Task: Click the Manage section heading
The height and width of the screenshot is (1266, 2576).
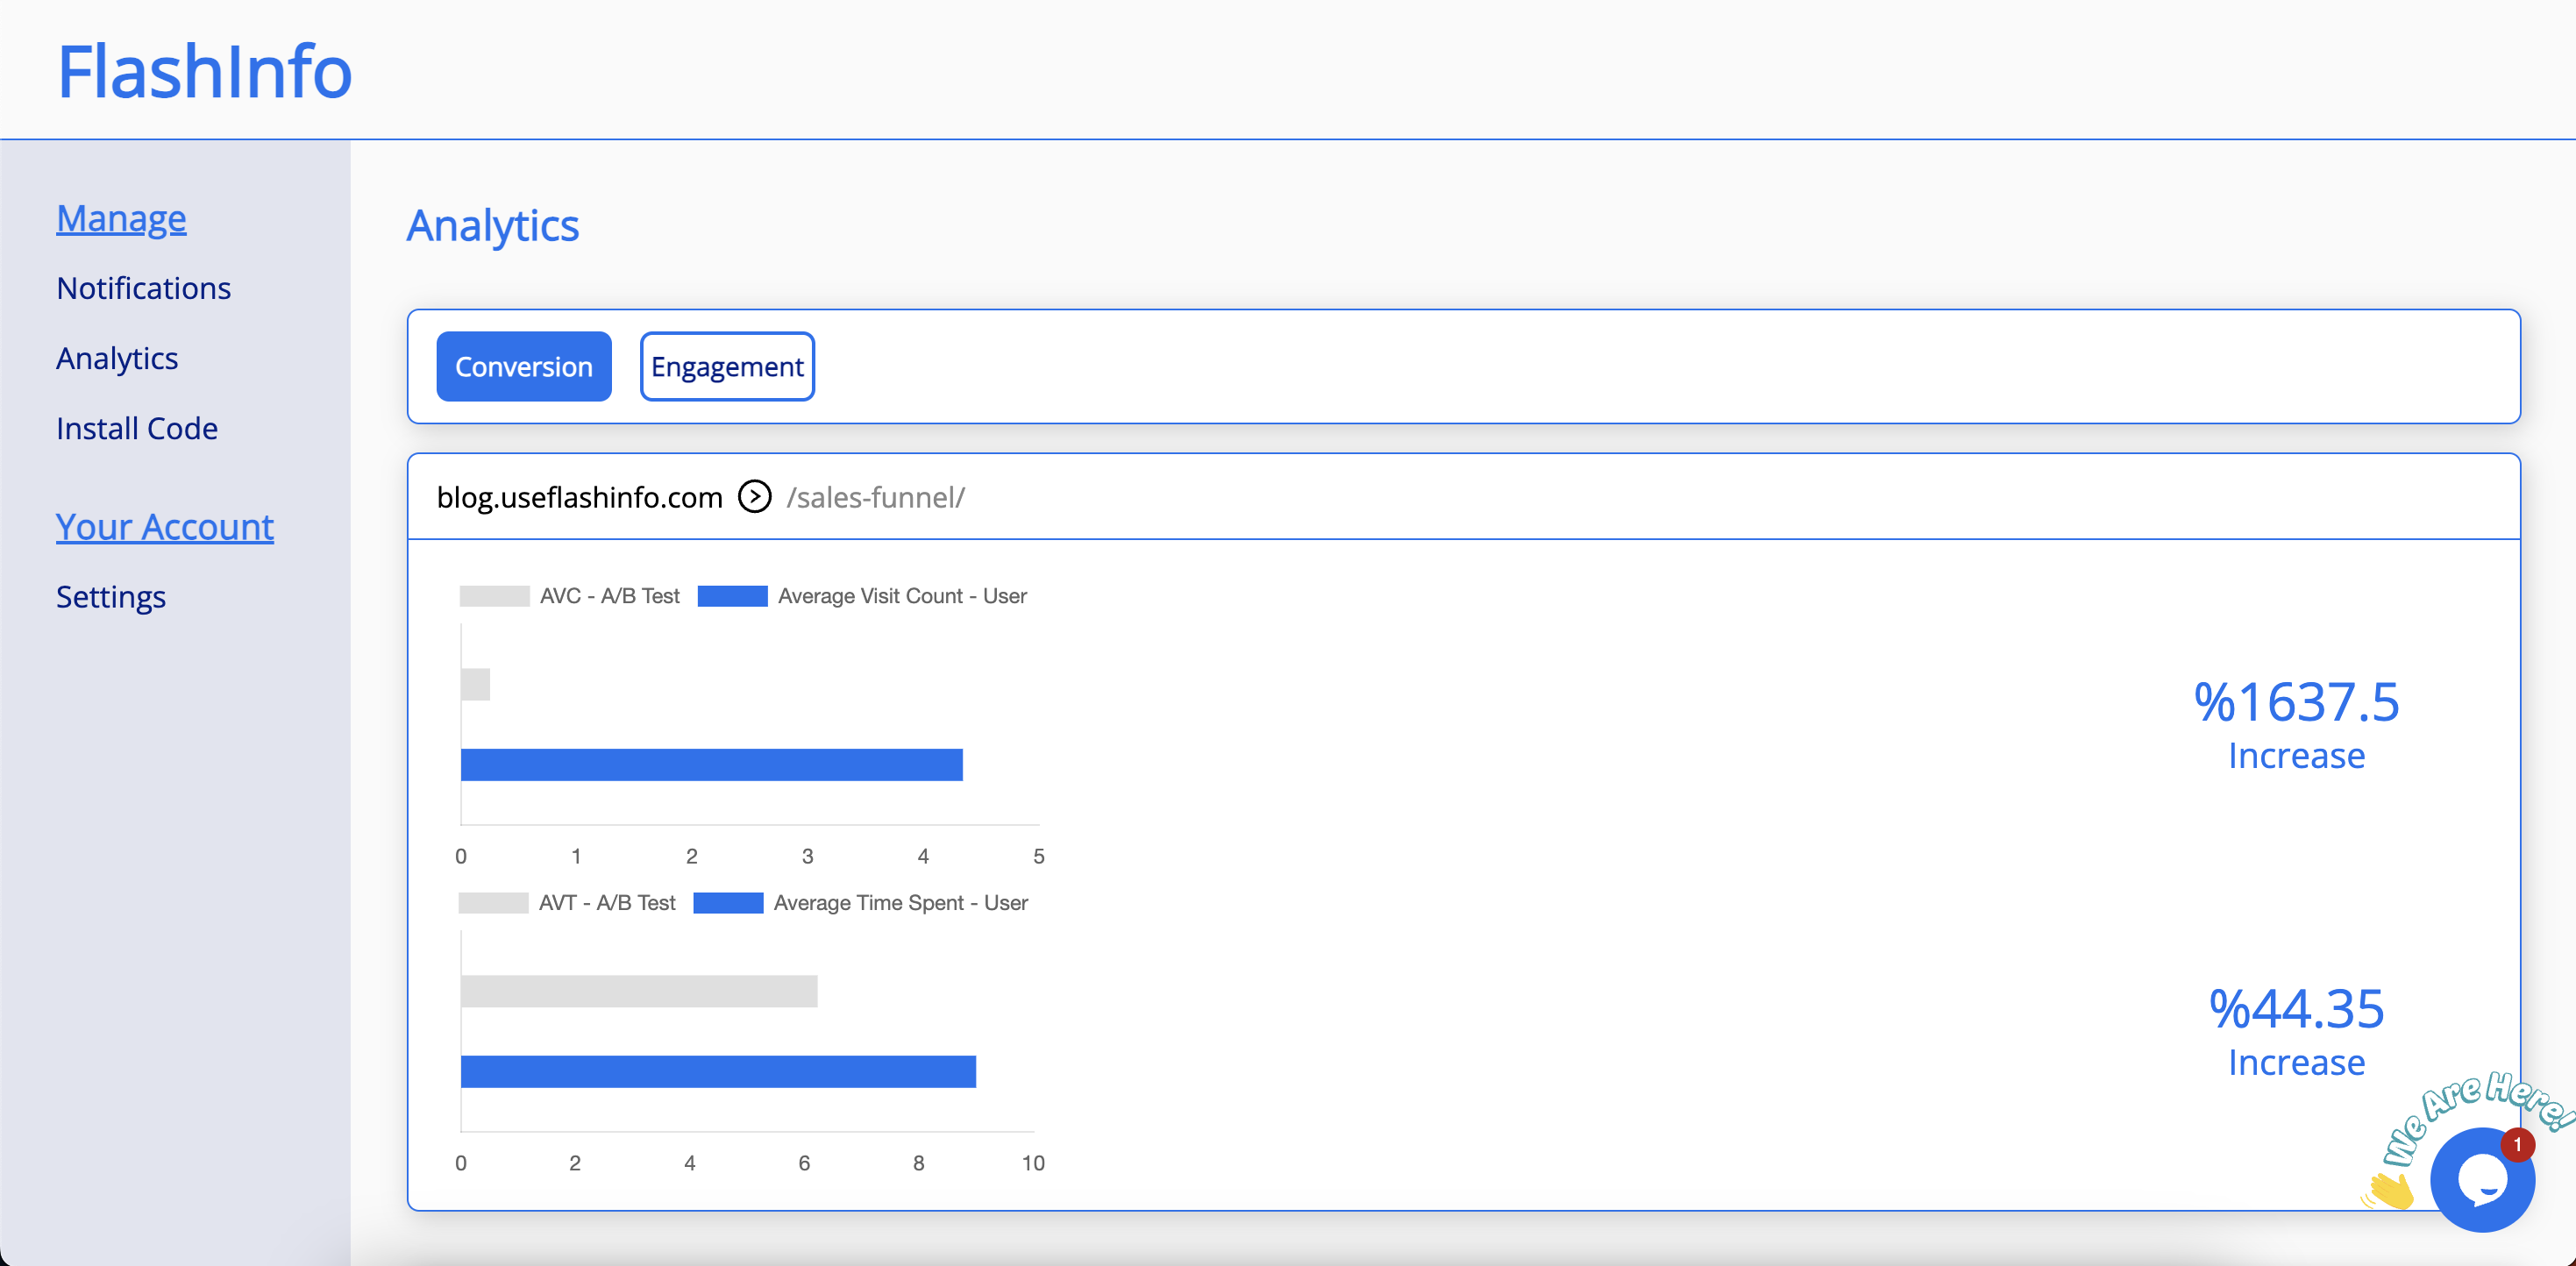Action: pos(121,218)
